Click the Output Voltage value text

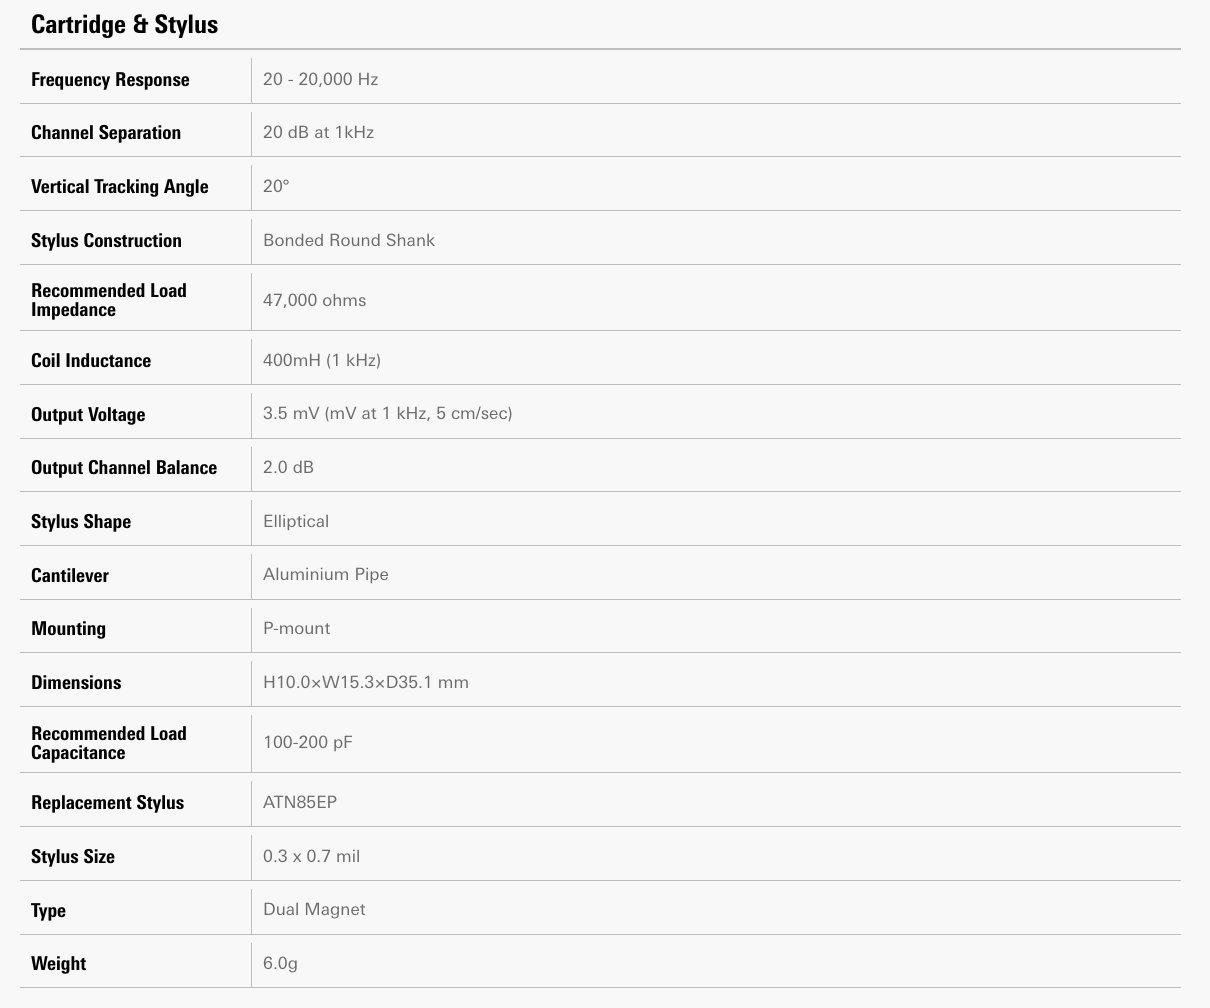tap(387, 414)
